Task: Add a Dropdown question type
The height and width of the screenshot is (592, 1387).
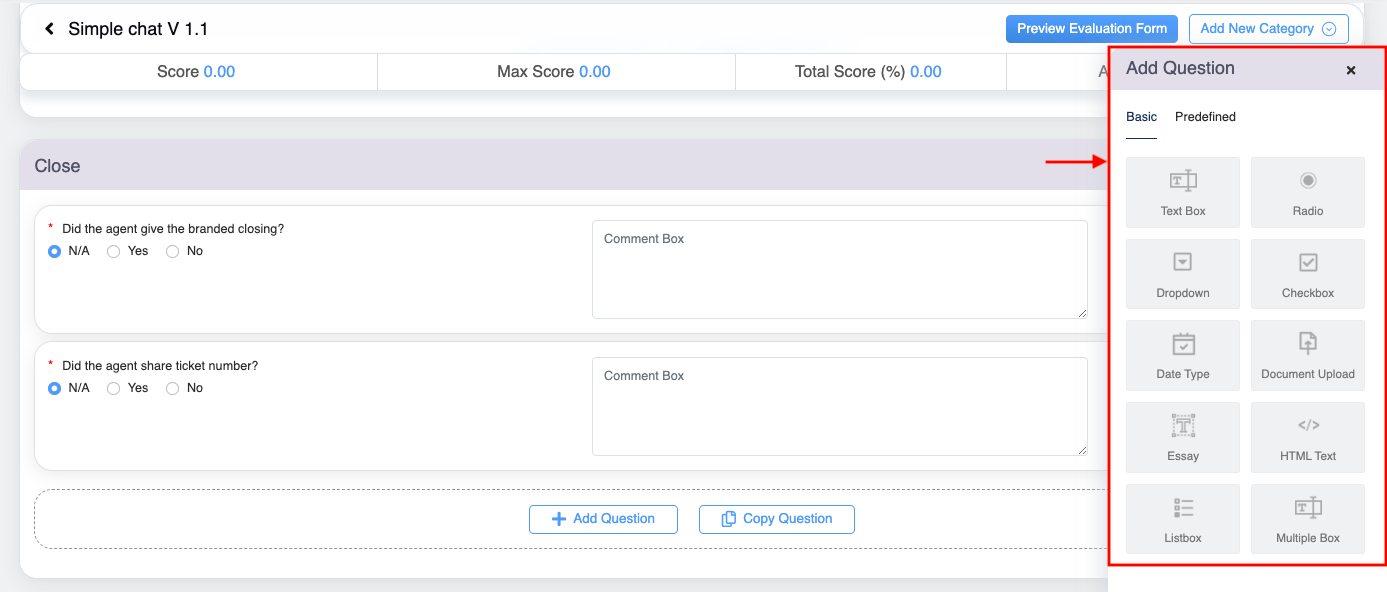Action: coord(1182,274)
